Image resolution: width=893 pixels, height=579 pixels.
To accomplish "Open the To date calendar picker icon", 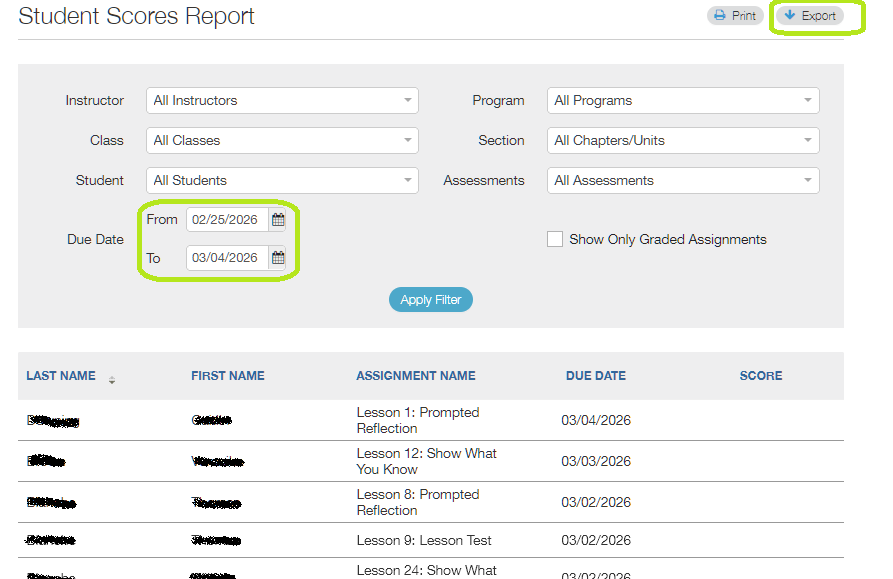I will (x=278, y=258).
